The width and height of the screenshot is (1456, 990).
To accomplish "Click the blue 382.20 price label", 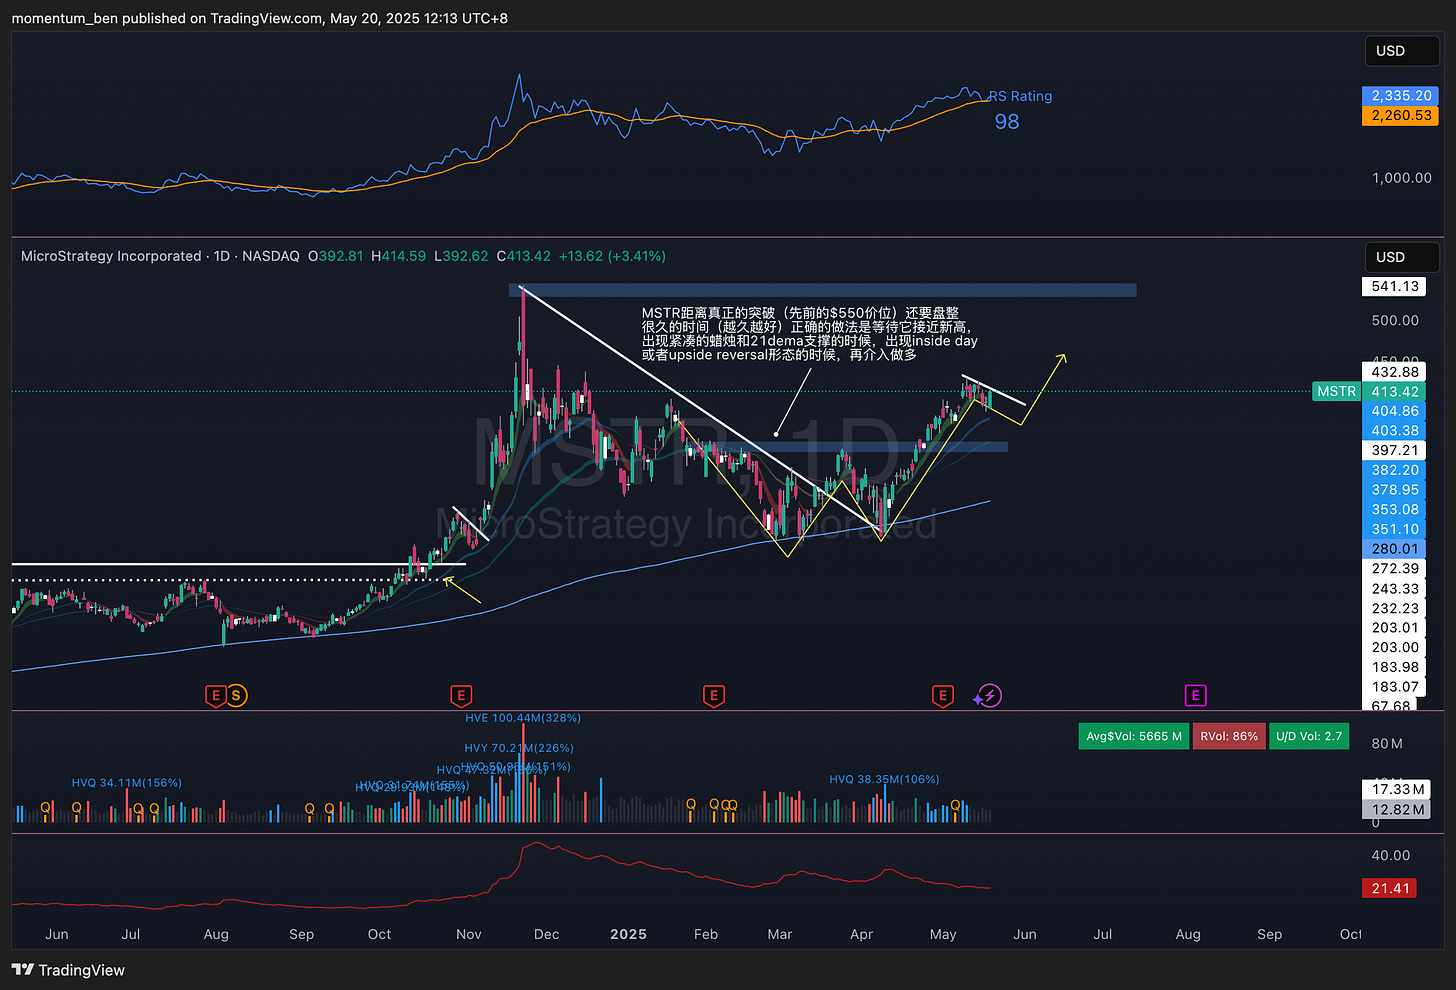I will [x=1395, y=470].
